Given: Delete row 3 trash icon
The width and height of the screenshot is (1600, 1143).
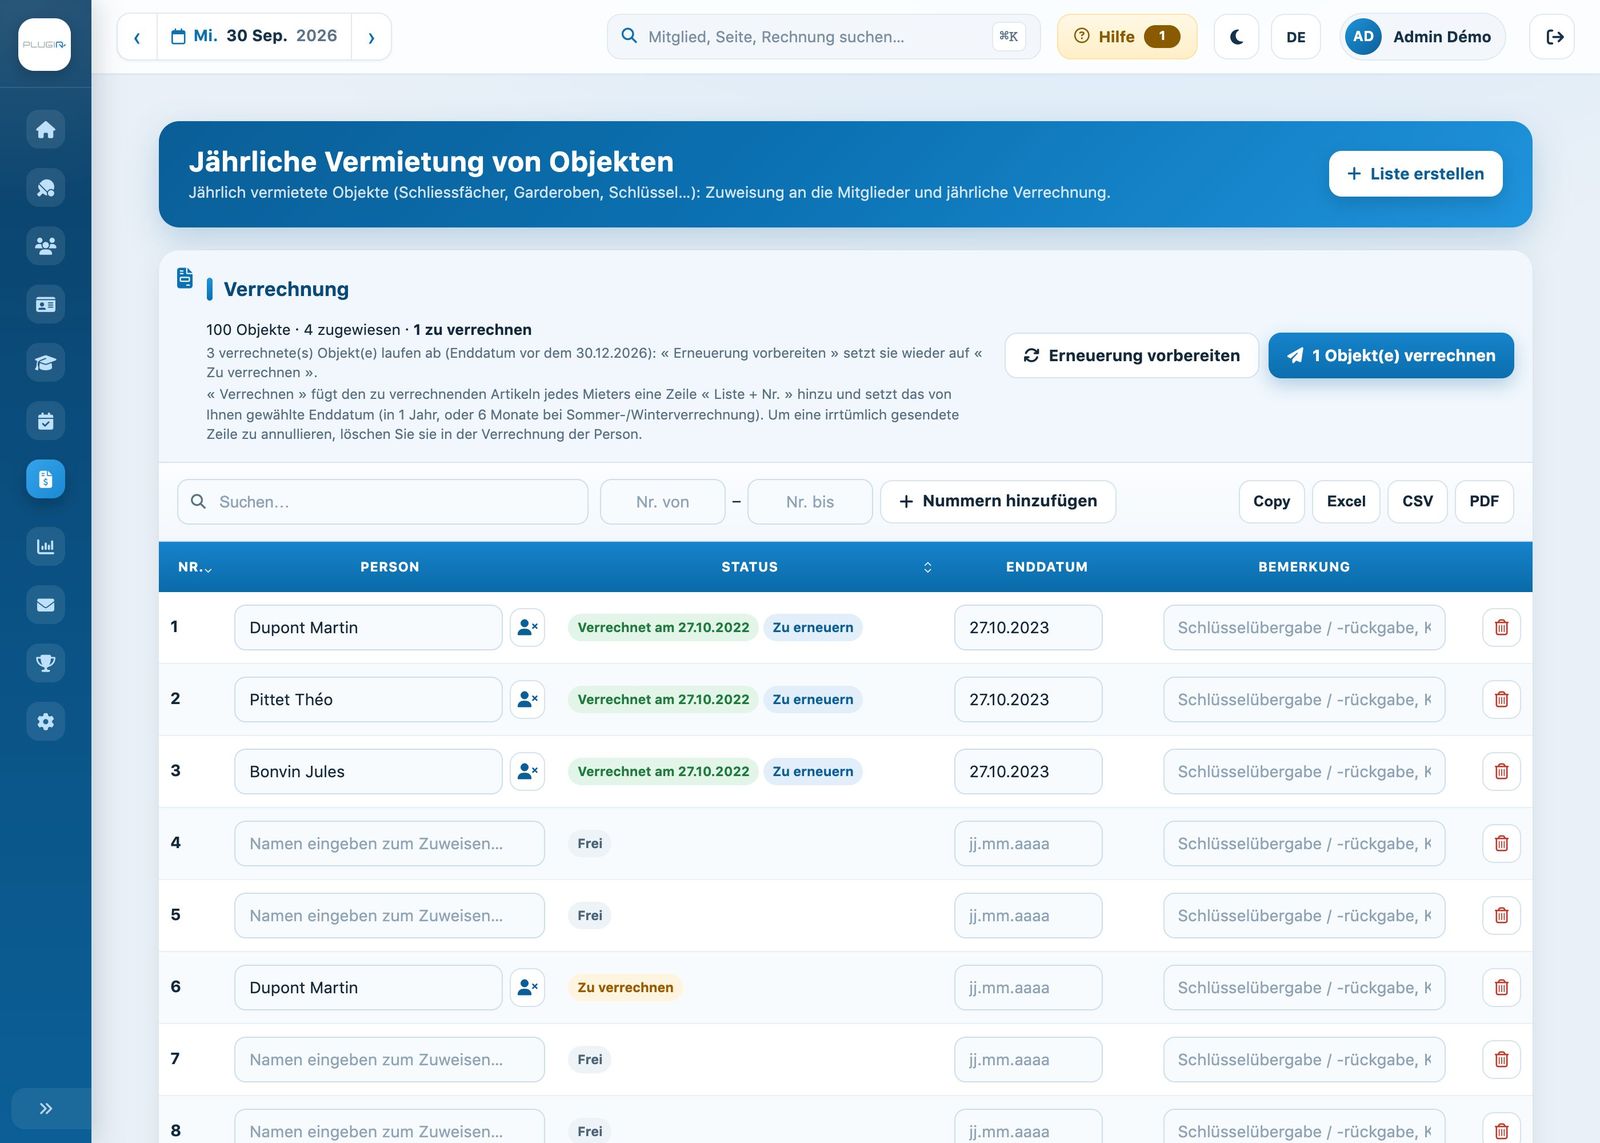Looking at the screenshot, I should pos(1501,772).
